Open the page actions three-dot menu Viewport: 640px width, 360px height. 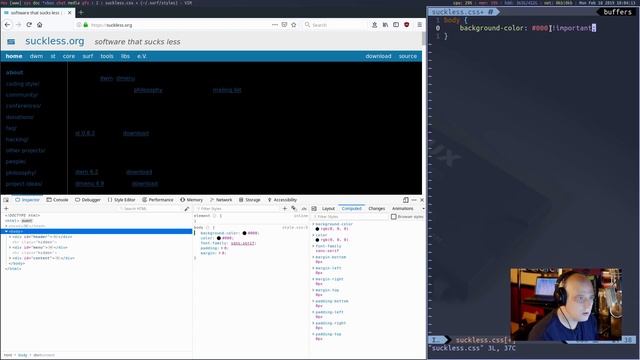275,25
